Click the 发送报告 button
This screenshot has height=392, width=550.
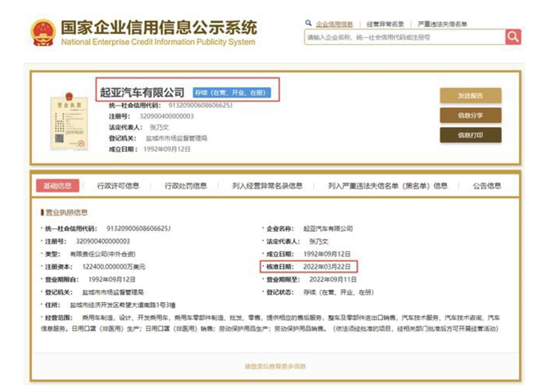pyautogui.click(x=470, y=96)
